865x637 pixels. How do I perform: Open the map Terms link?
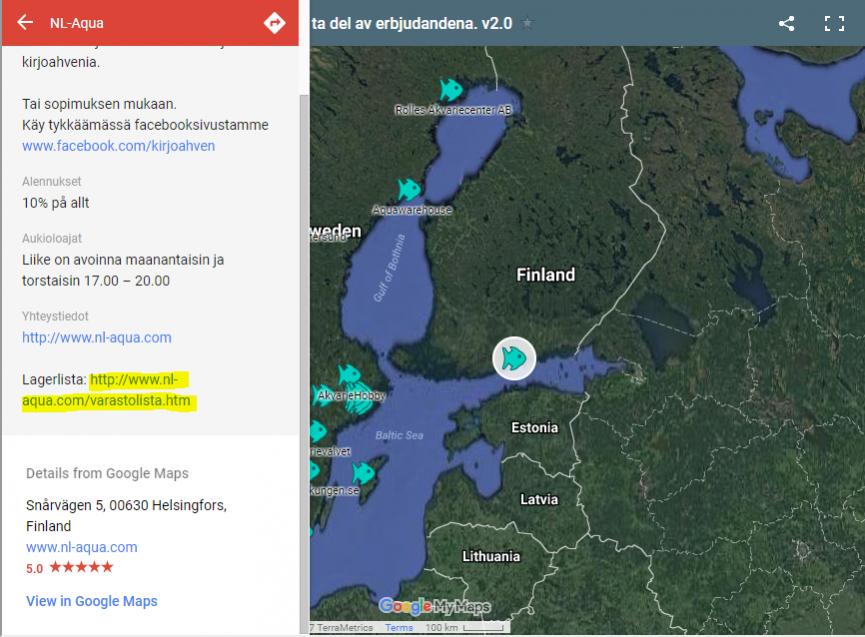point(399,628)
